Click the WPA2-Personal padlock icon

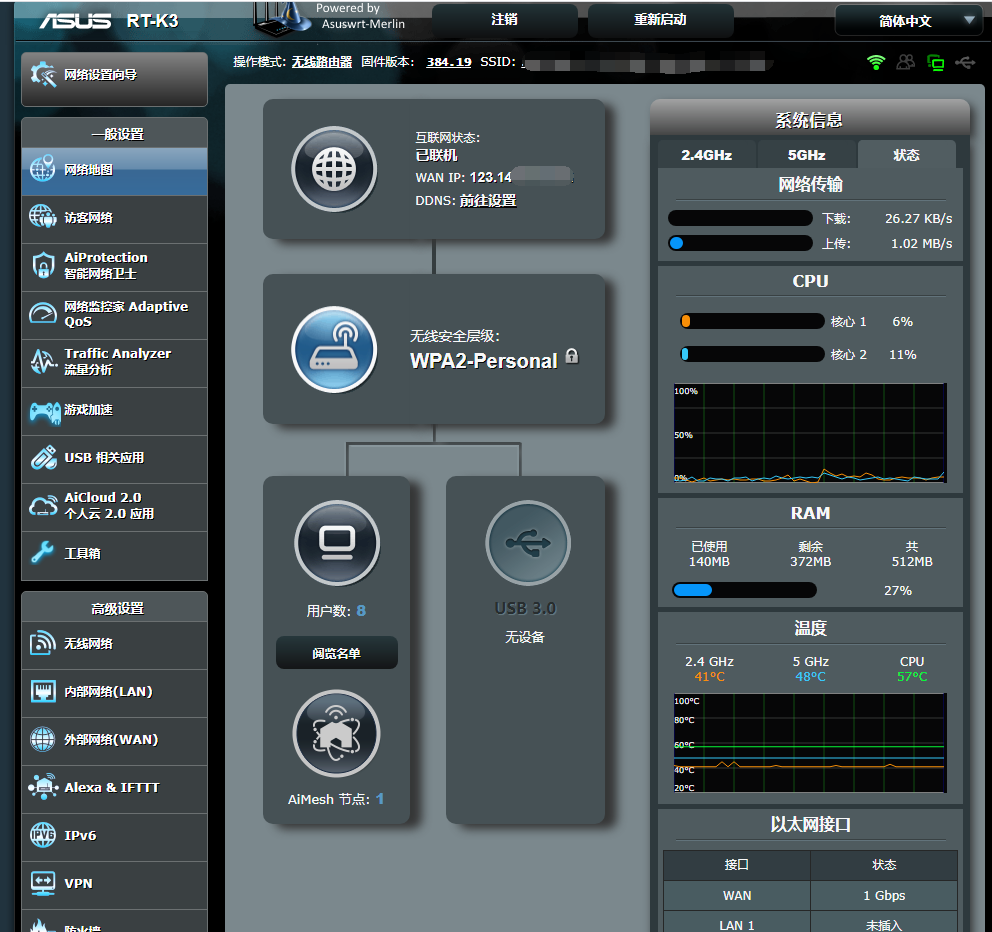coord(571,356)
